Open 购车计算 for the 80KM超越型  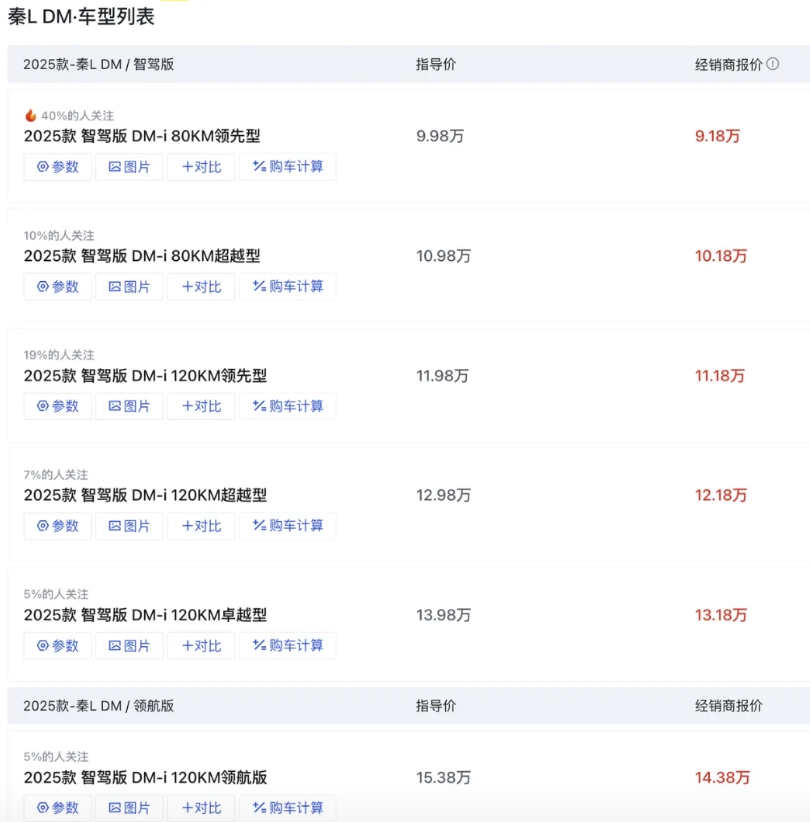click(287, 287)
